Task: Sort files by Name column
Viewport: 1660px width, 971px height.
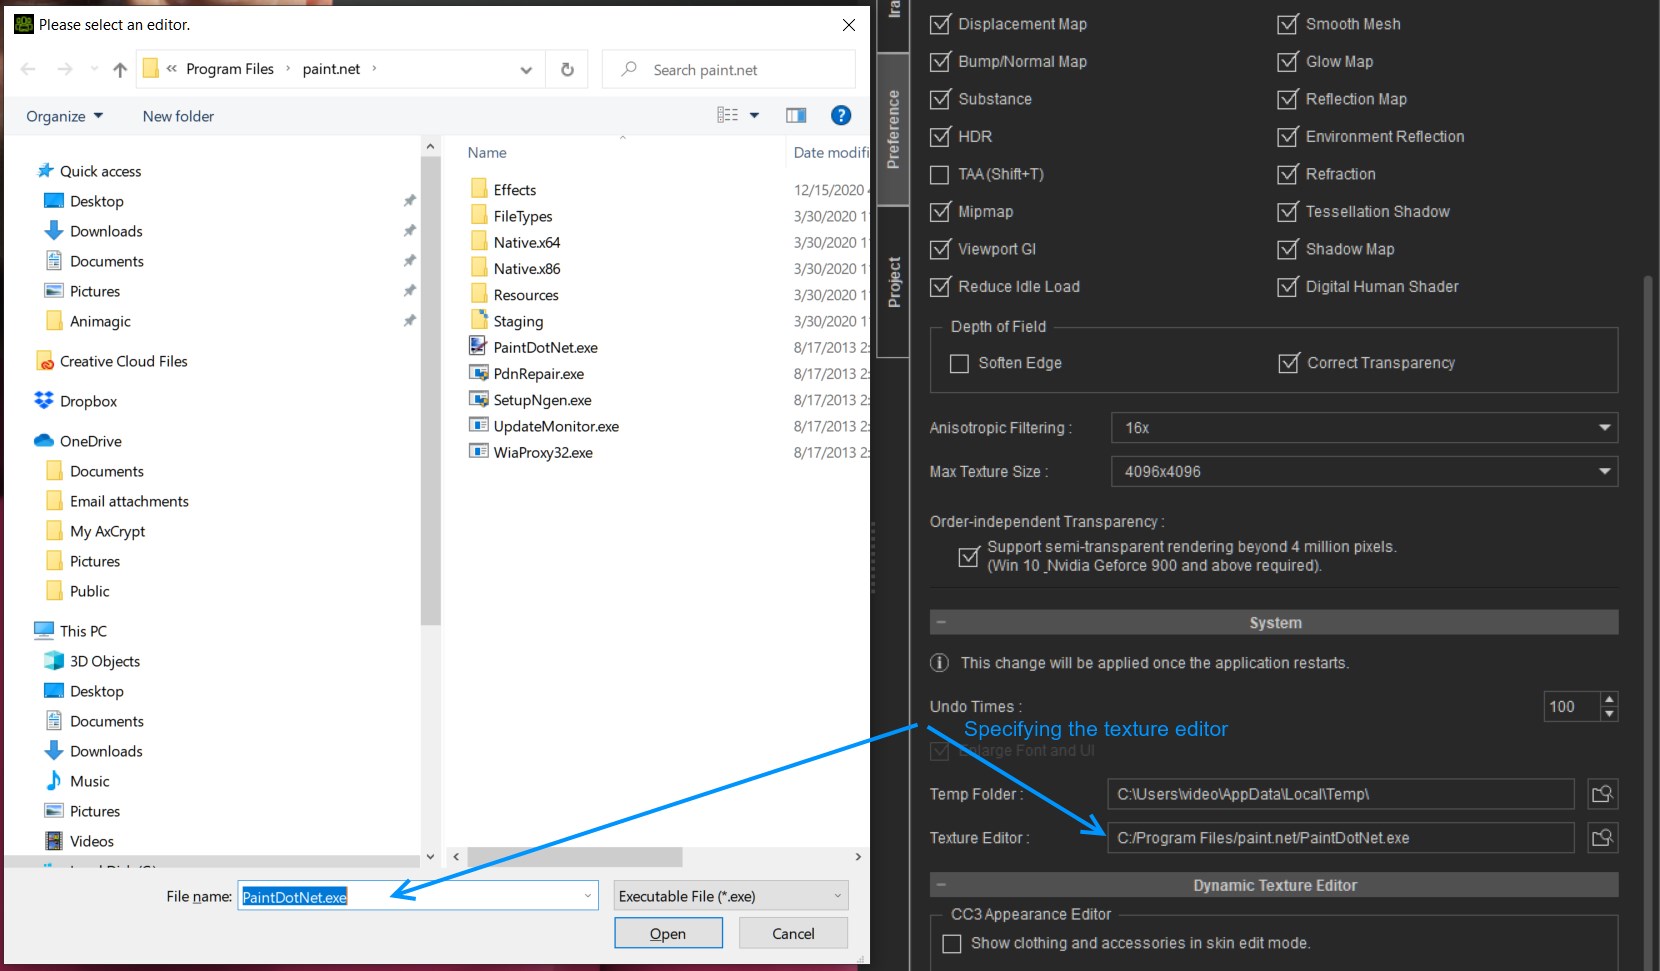Action: pos(487,153)
